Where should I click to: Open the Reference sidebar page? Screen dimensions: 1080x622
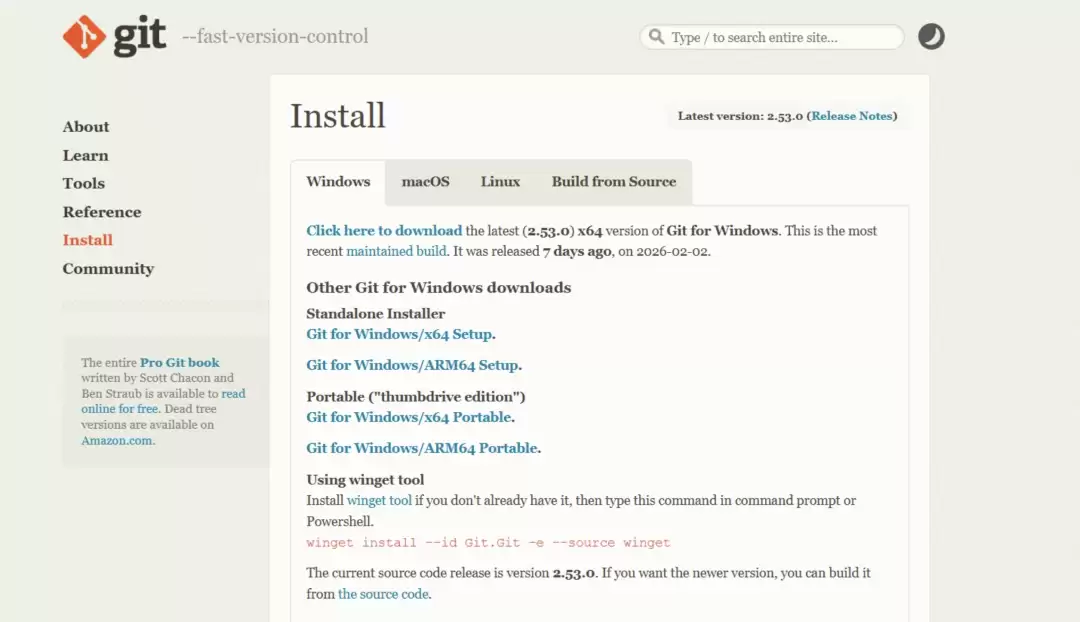[x=102, y=212]
